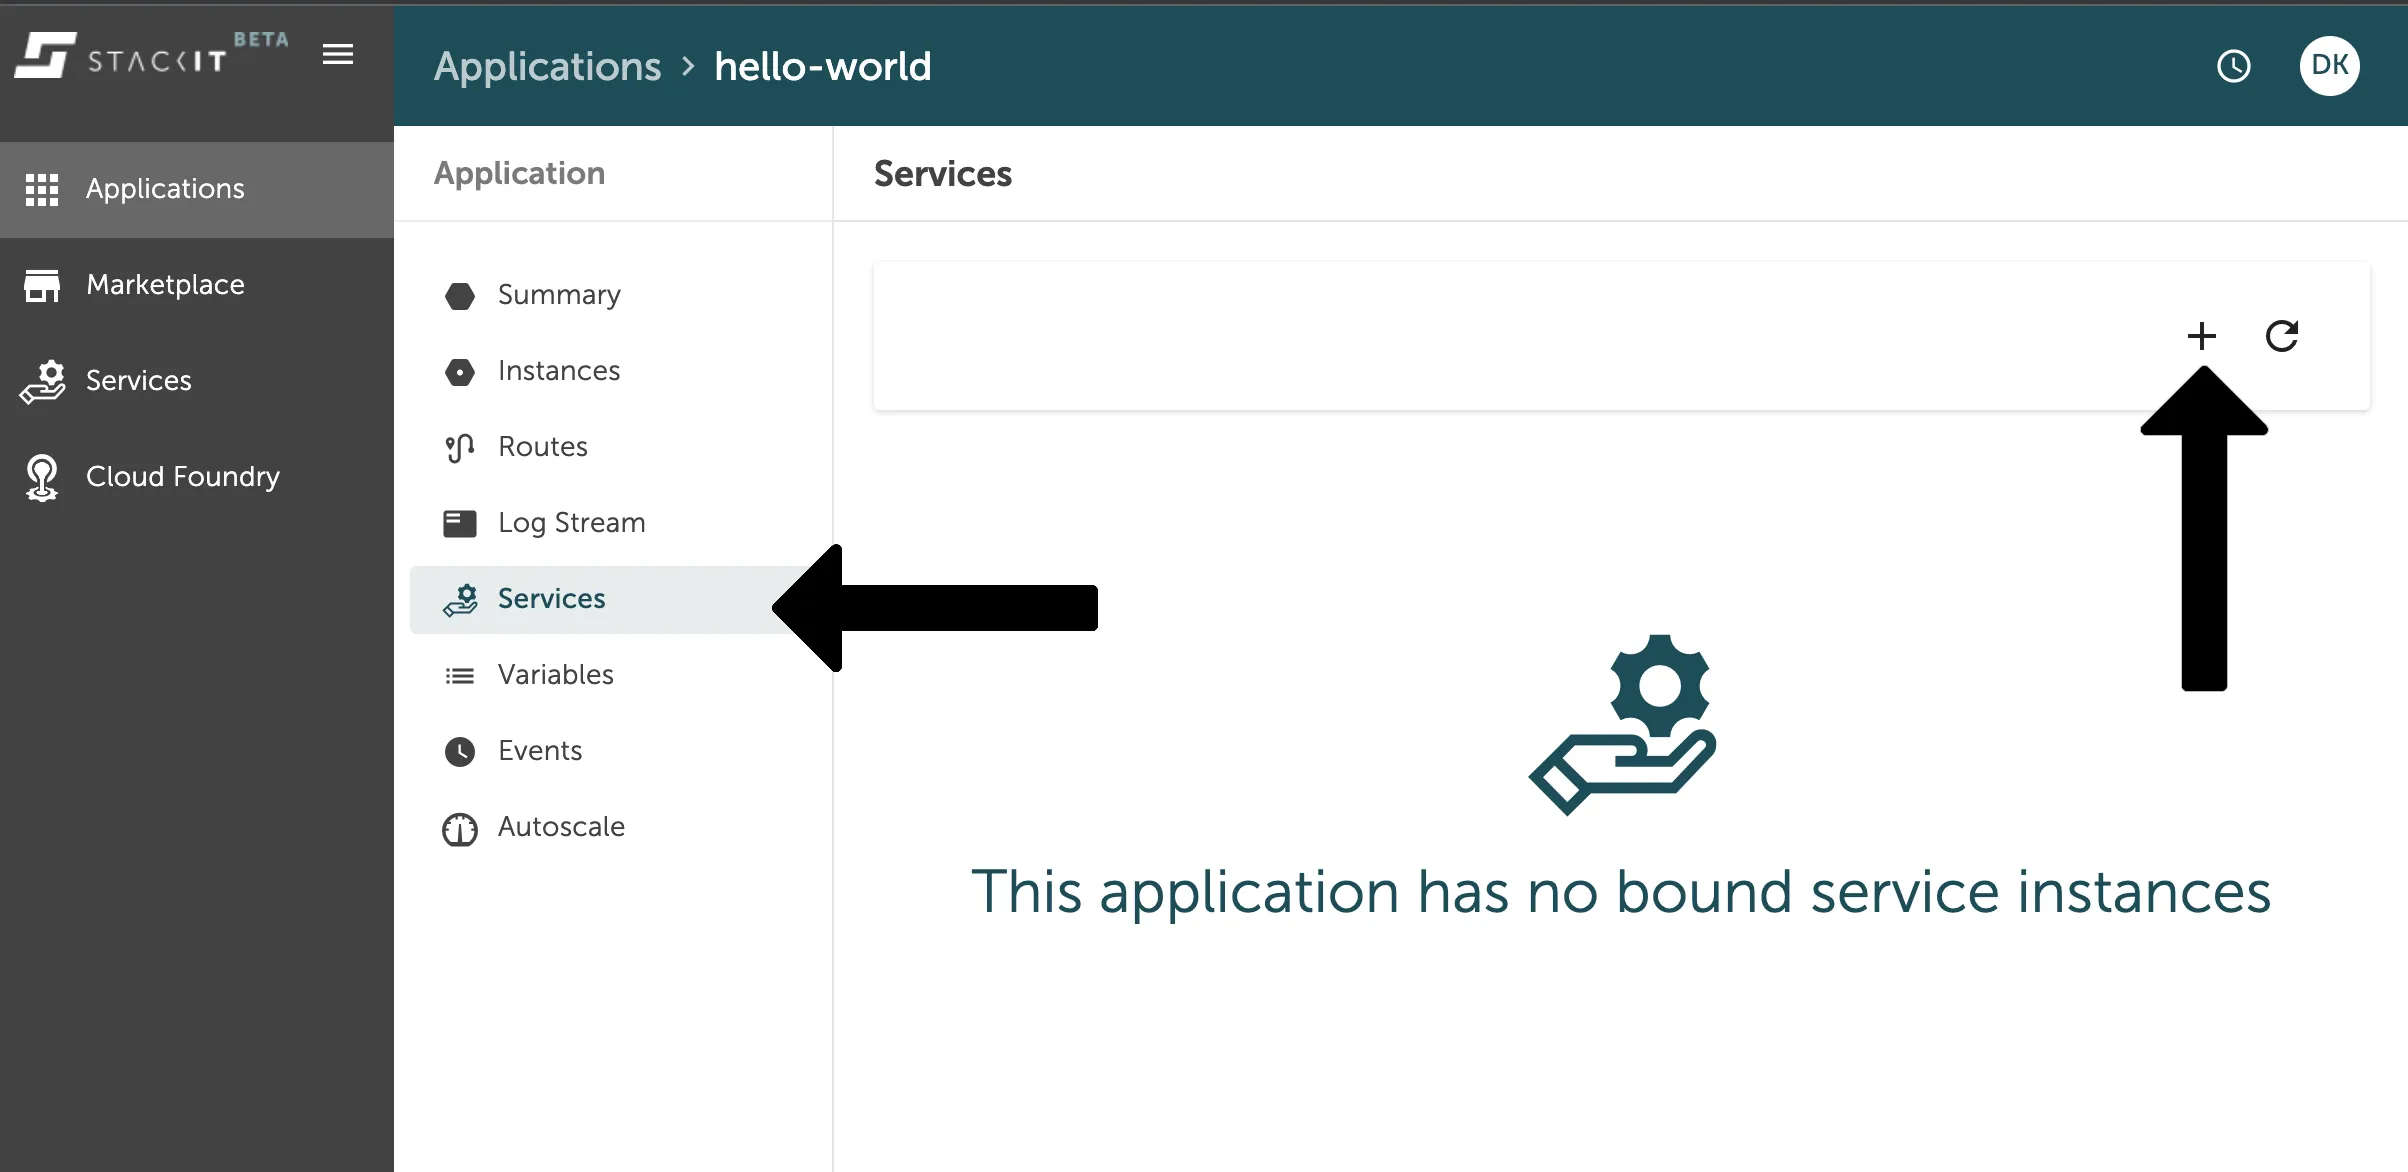Viewport: 2408px width, 1172px height.
Task: Click the Routes branching icon
Action: pos(460,447)
